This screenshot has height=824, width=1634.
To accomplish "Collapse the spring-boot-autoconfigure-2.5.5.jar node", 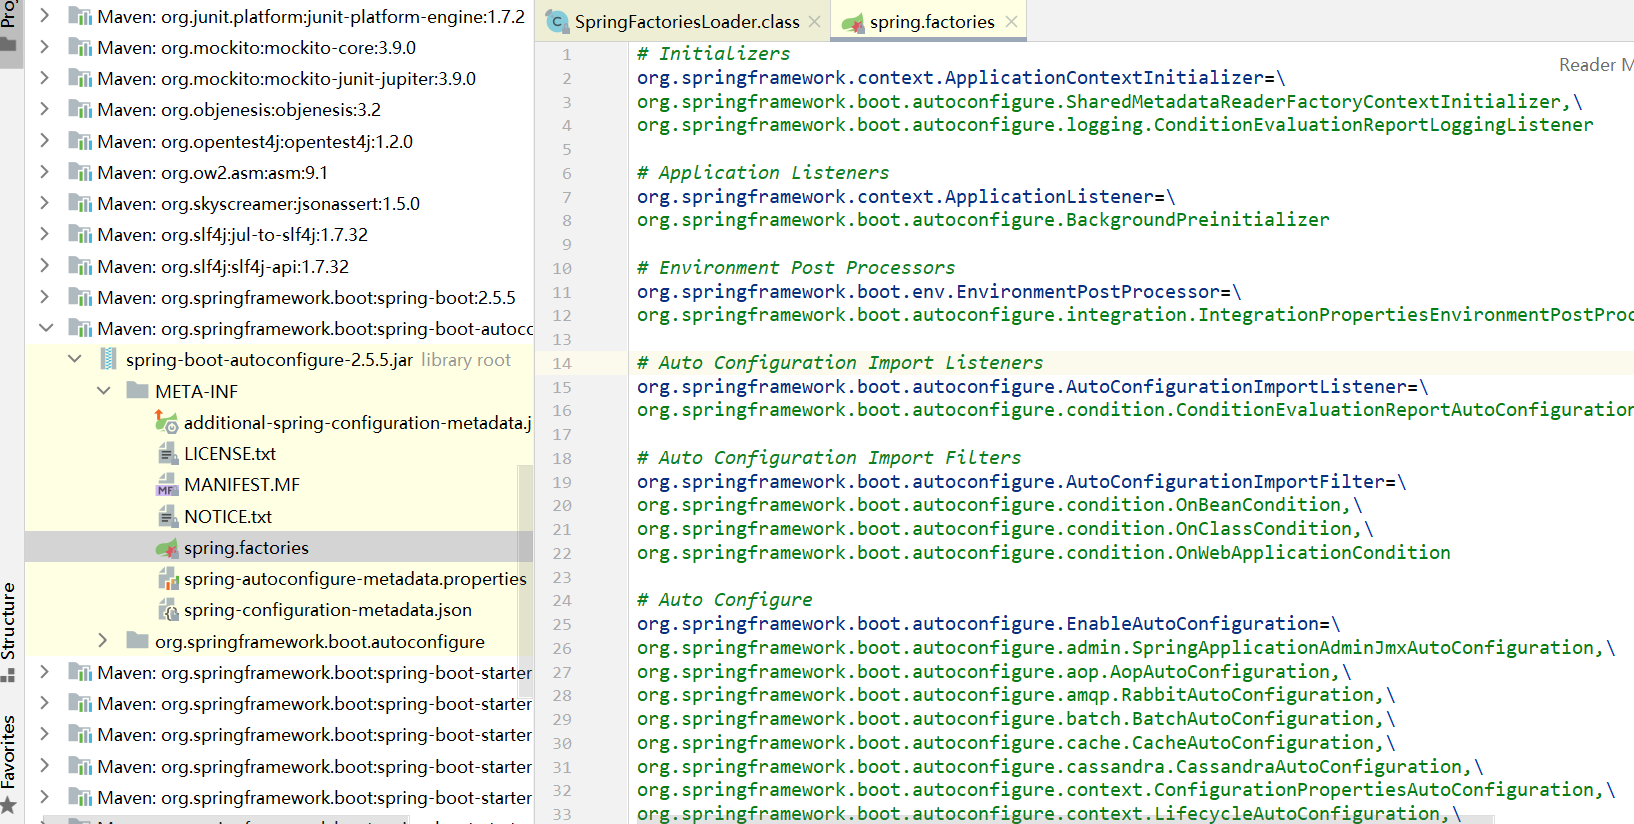I will point(75,359).
